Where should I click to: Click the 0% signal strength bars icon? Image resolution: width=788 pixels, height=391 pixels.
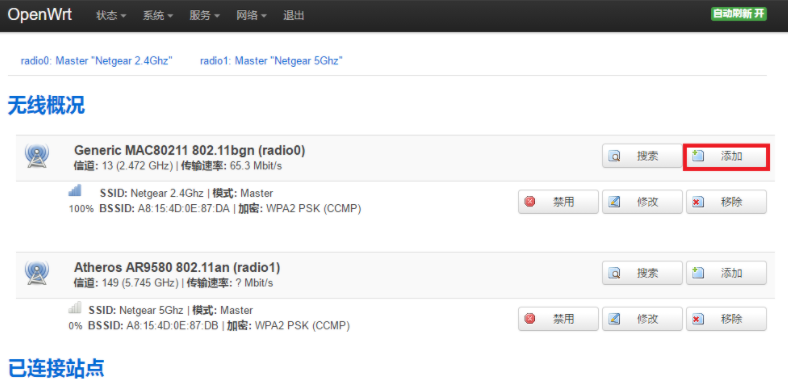click(x=75, y=307)
